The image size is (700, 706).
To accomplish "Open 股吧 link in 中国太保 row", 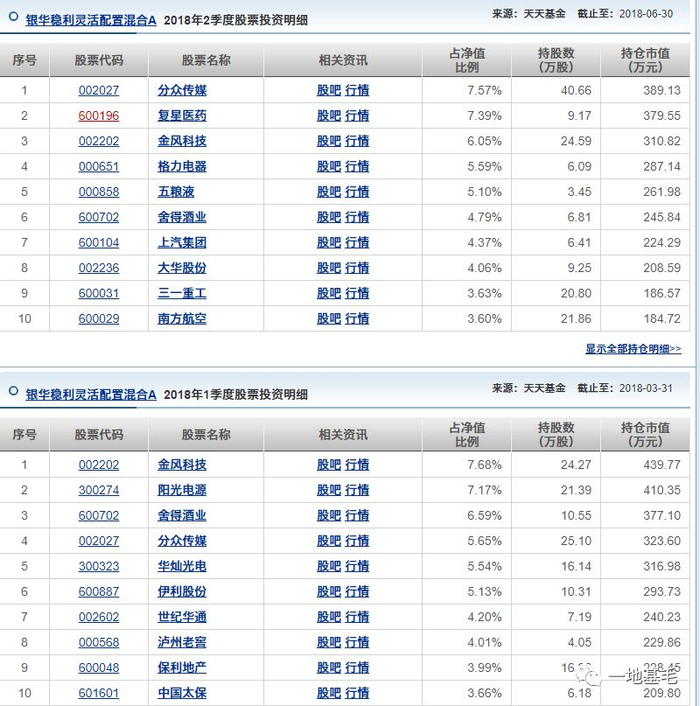I will tap(329, 693).
